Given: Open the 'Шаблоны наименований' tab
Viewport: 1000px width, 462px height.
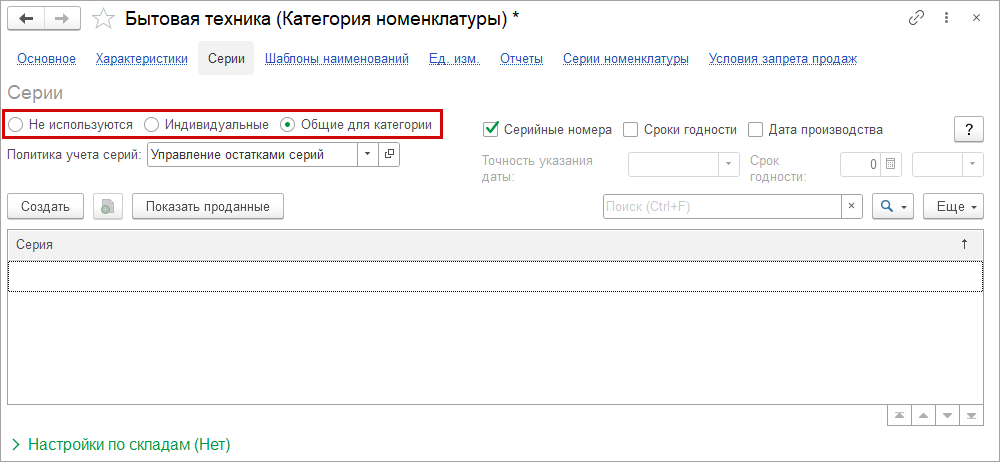Looking at the screenshot, I should tap(337, 59).
